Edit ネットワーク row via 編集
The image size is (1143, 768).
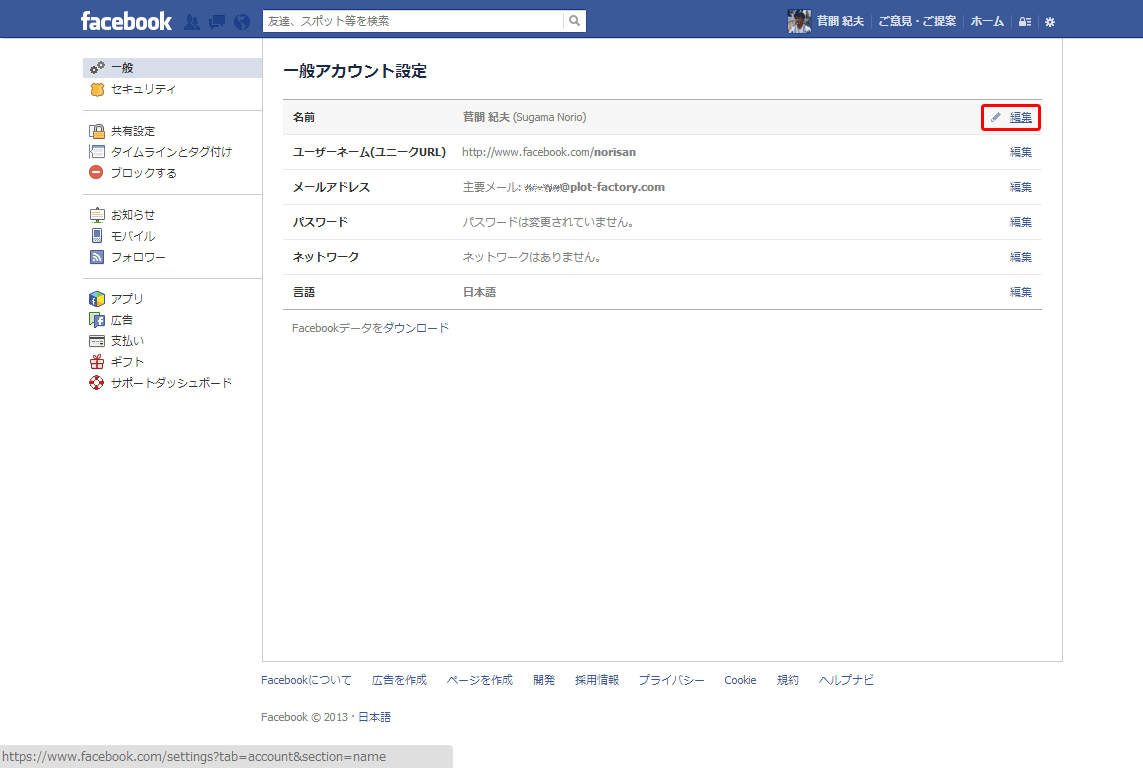(1021, 257)
